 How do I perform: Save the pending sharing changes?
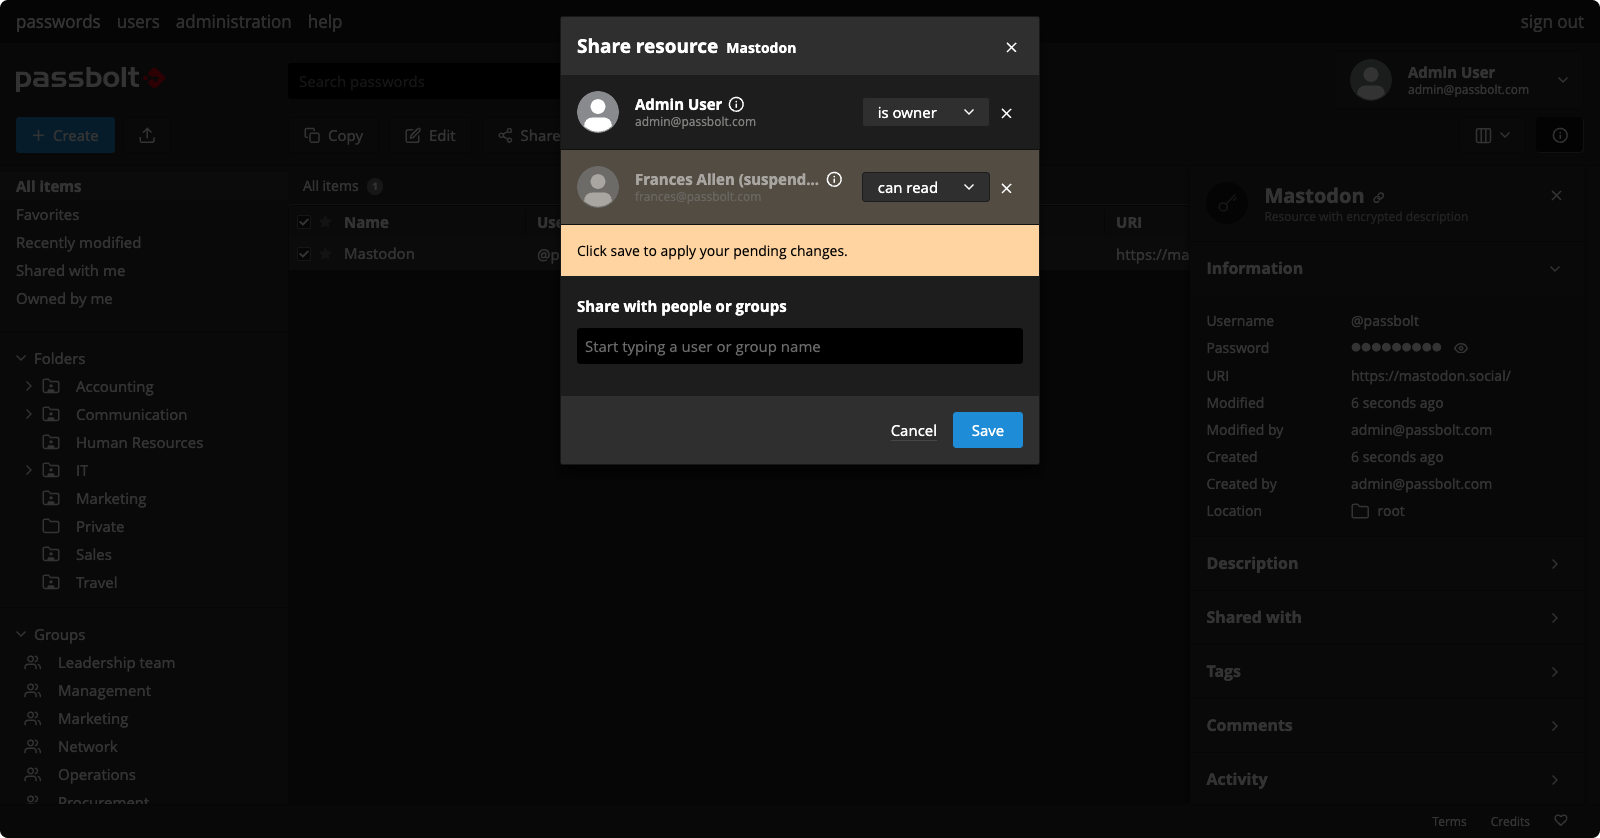[987, 430]
